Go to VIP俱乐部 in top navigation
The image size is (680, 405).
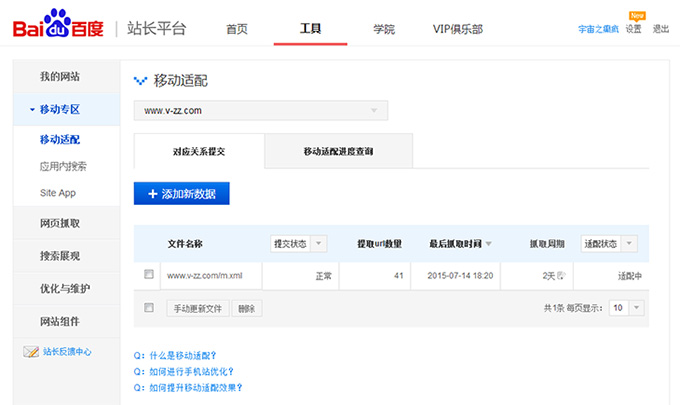pos(458,29)
